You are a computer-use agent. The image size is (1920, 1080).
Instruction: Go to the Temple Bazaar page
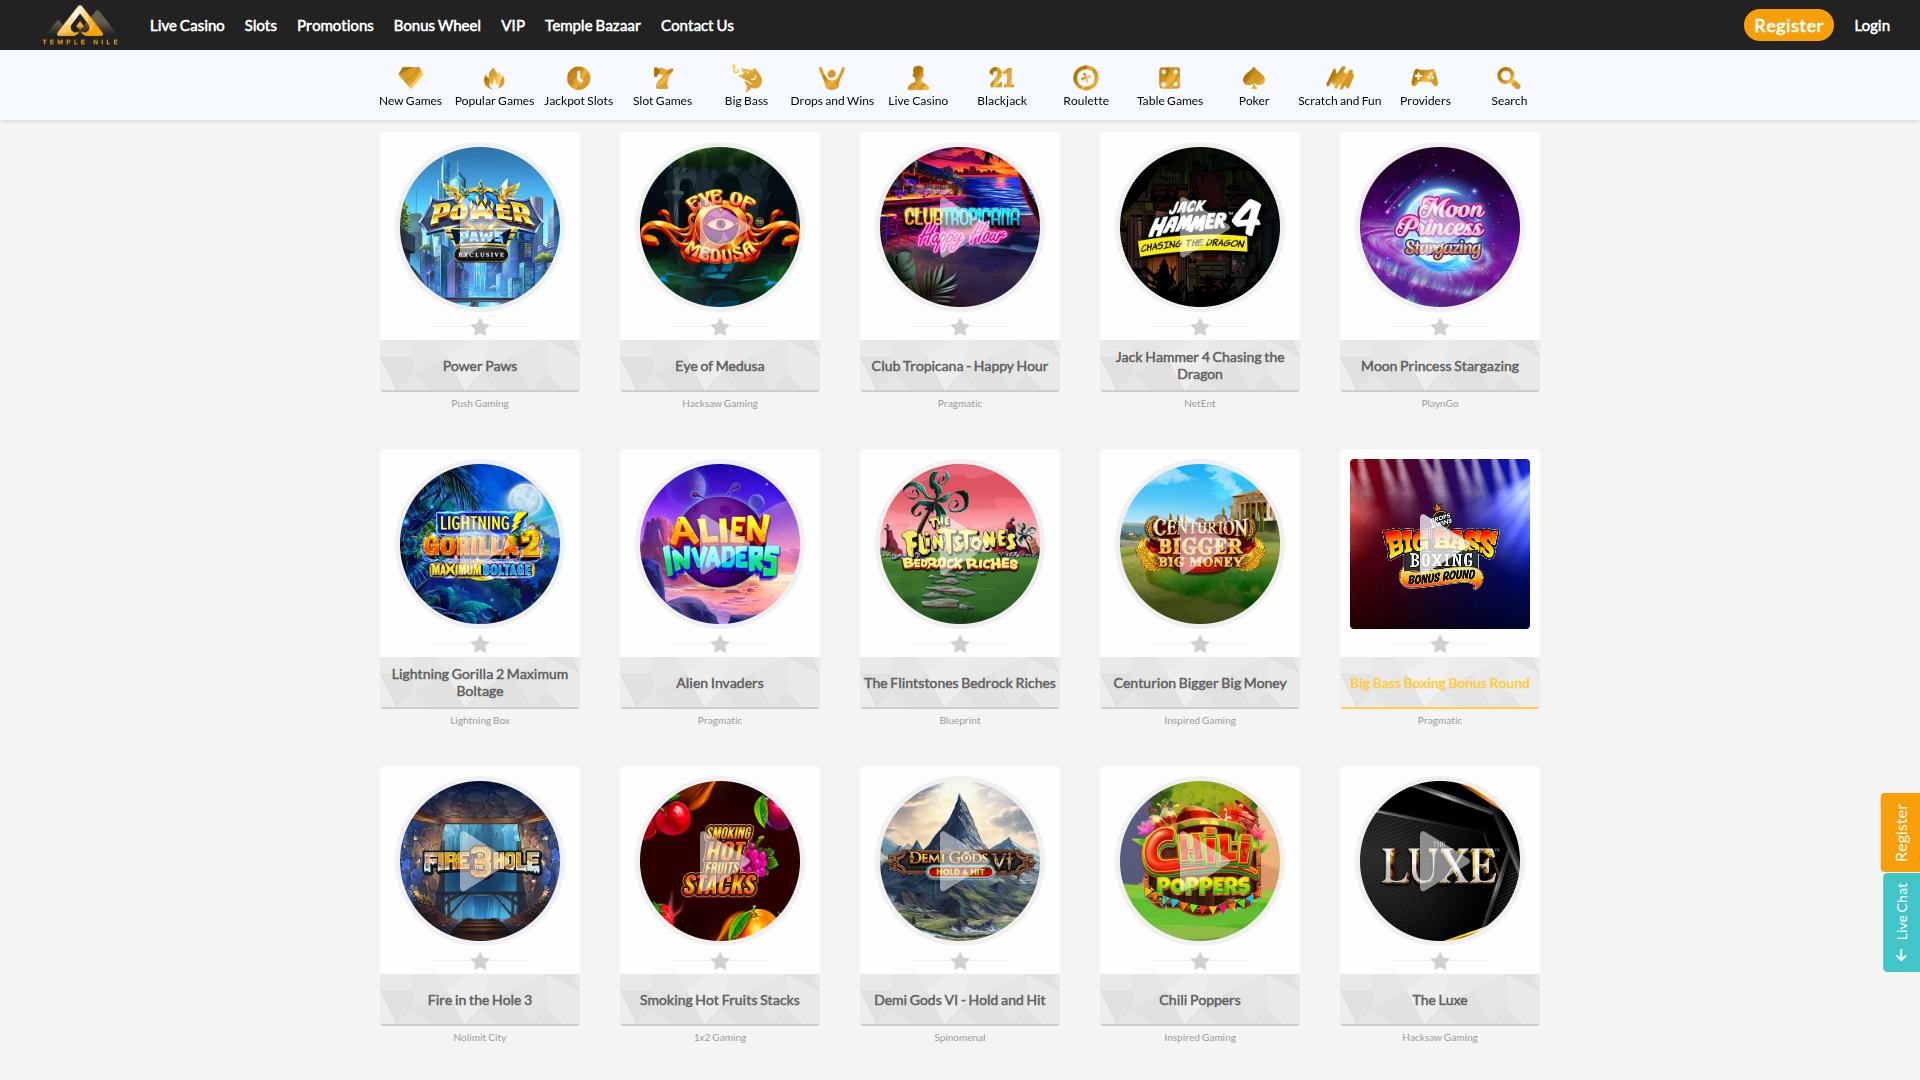click(x=593, y=25)
